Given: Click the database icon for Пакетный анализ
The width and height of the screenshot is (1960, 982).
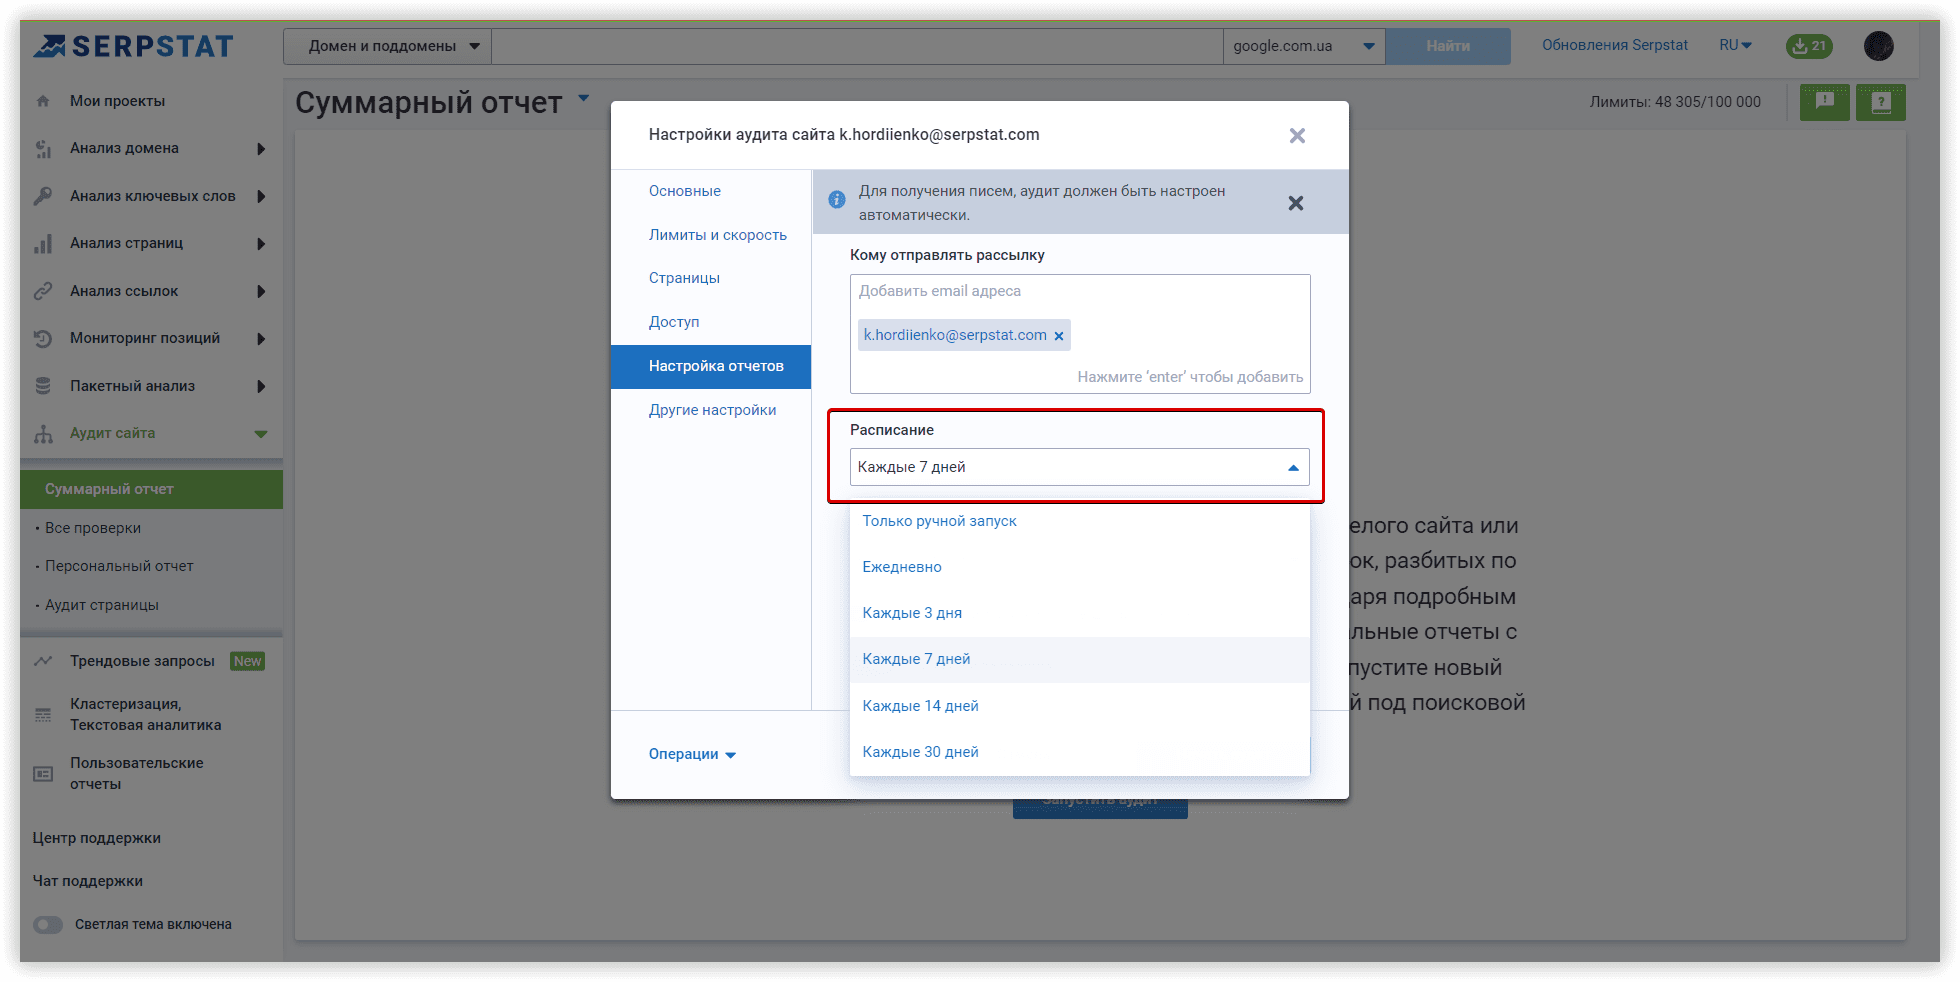Looking at the screenshot, I should tap(43, 386).
